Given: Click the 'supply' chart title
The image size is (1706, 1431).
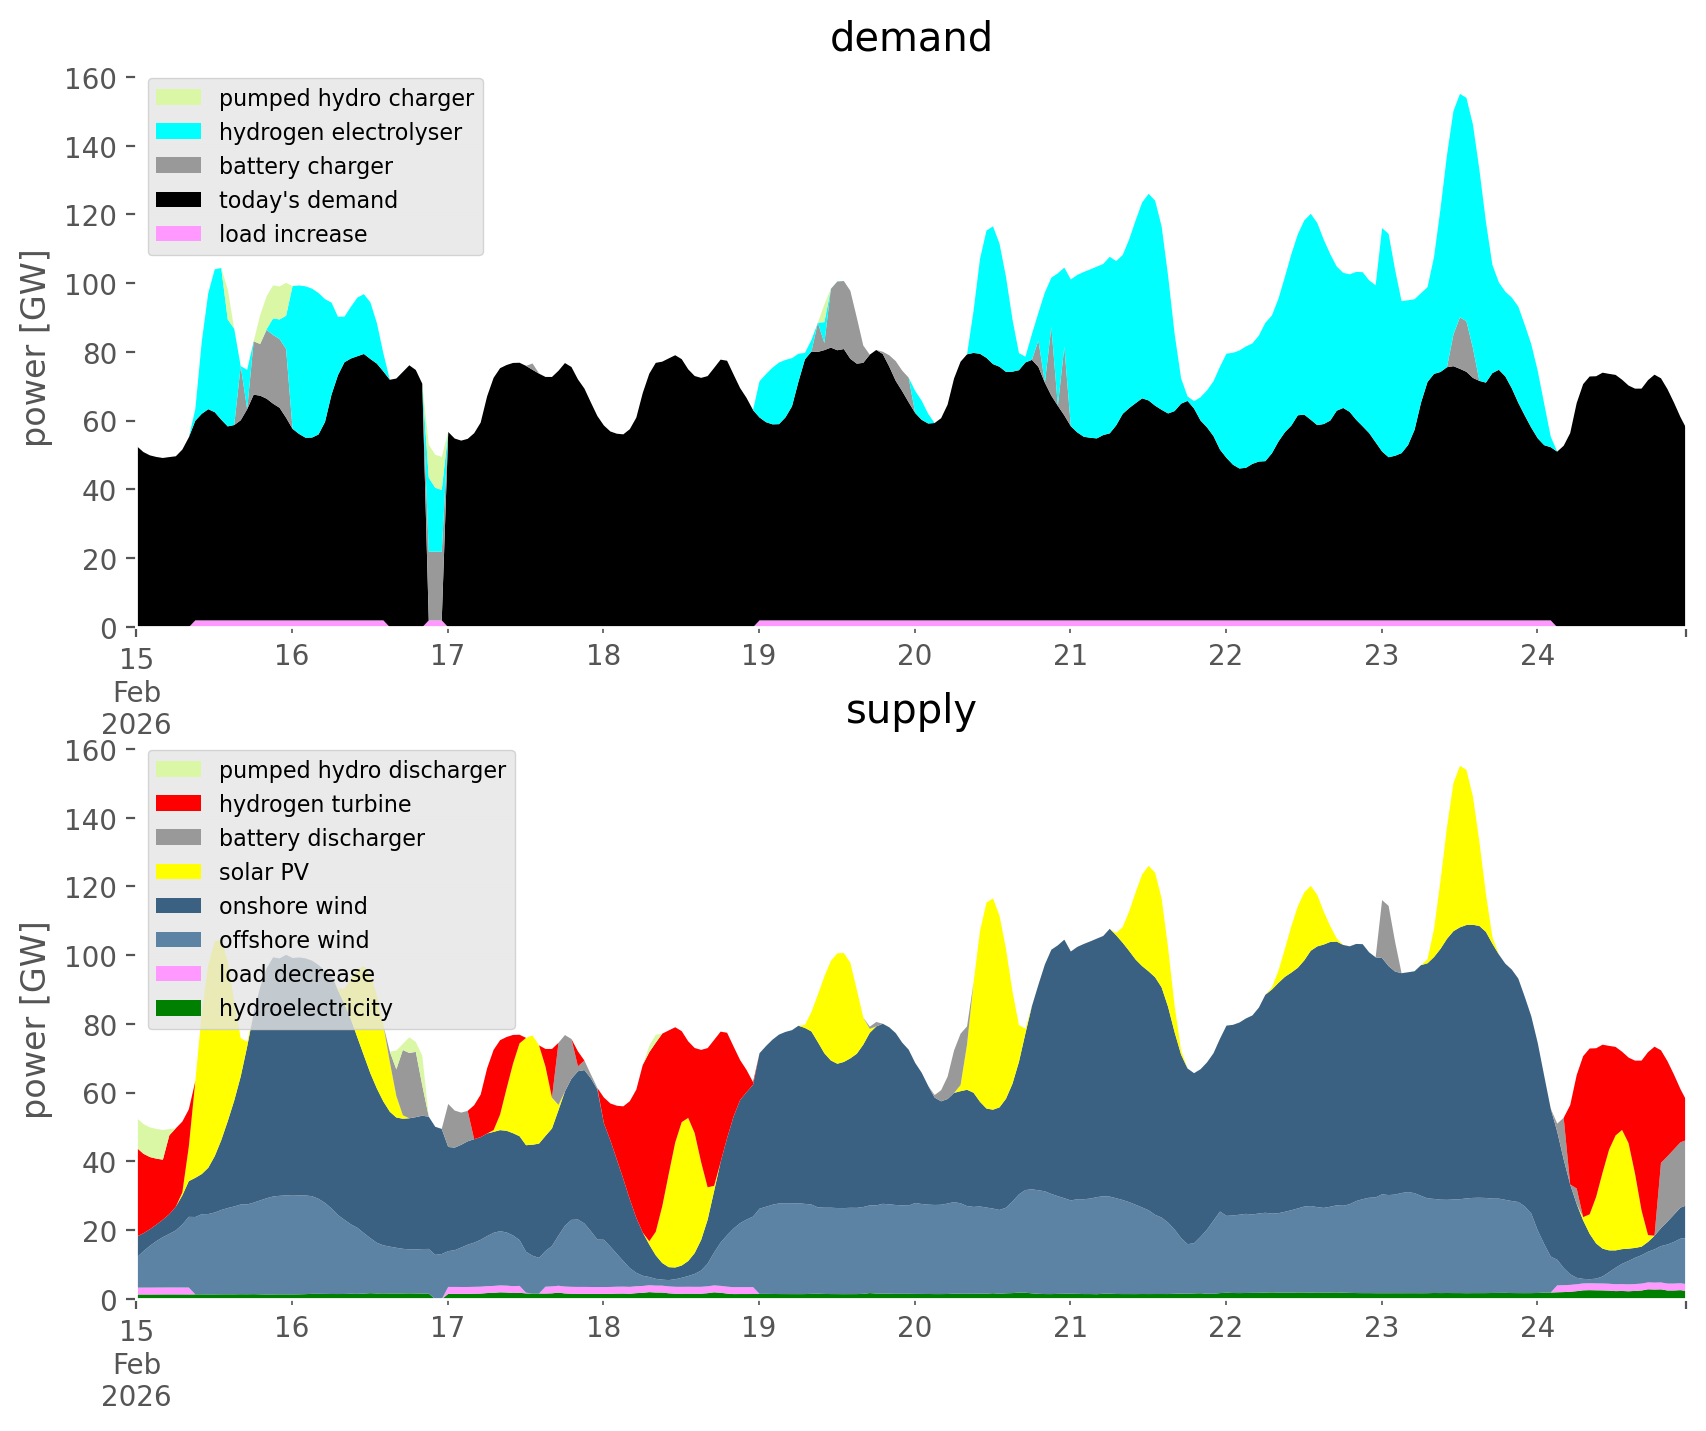Looking at the screenshot, I should [x=910, y=710].
